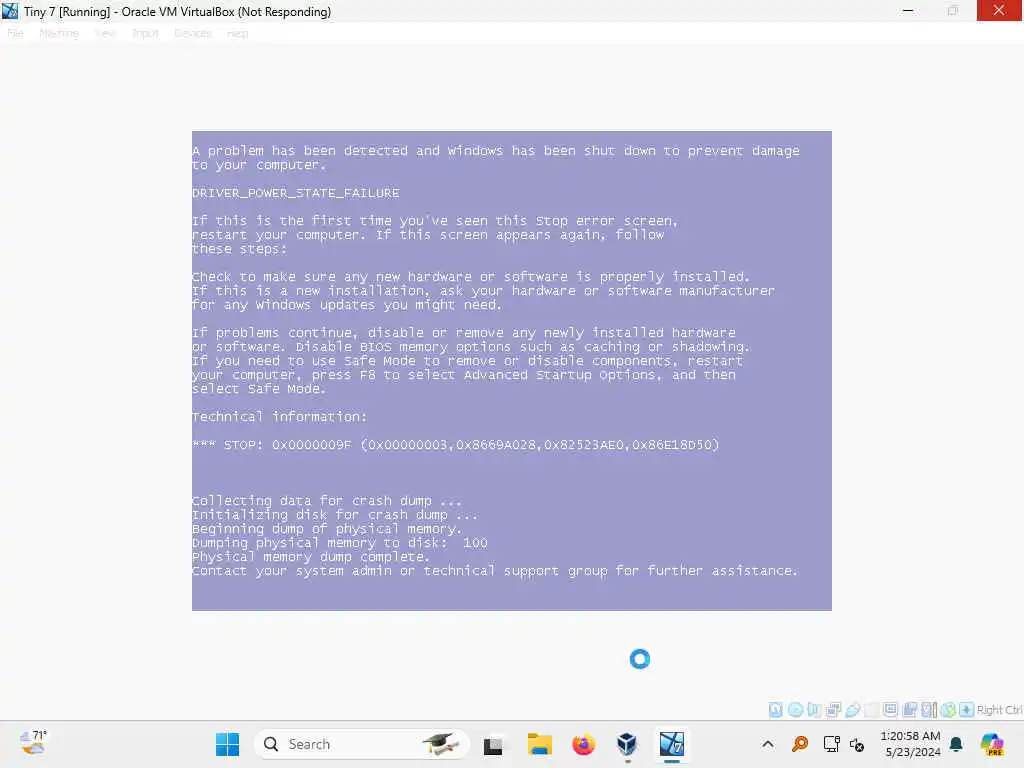
Task: Open File Explorer from the taskbar
Action: click(x=539, y=744)
